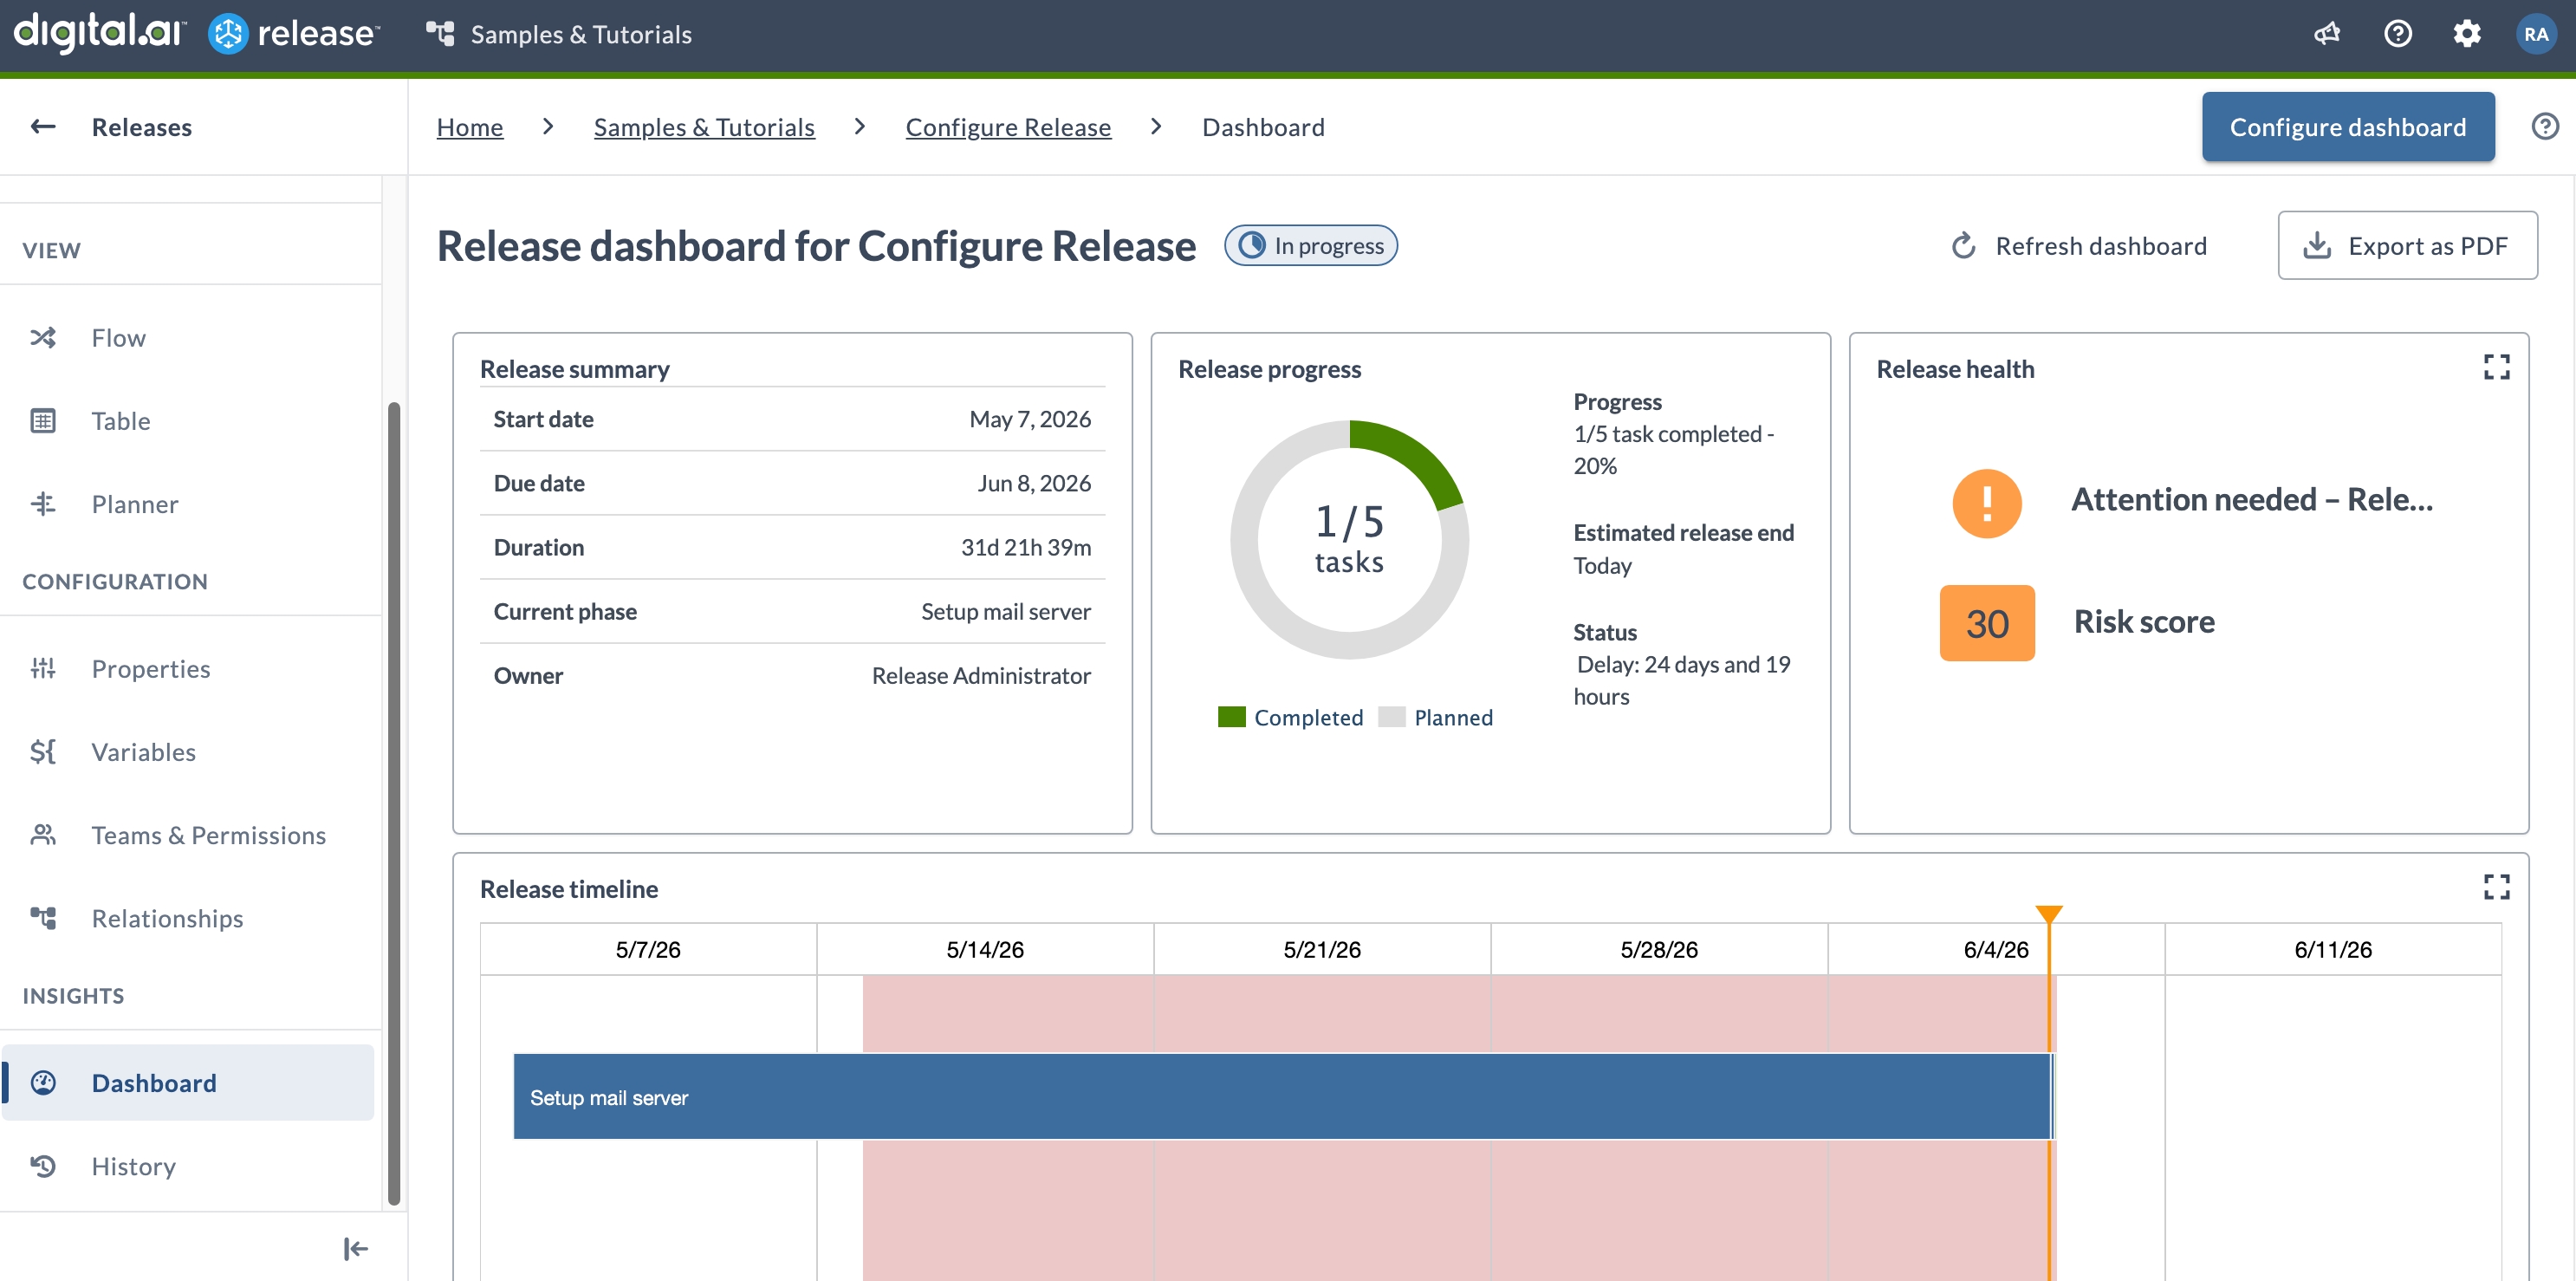Click the orange 30 risk score badge
The height and width of the screenshot is (1281, 2576).
[x=1987, y=623]
